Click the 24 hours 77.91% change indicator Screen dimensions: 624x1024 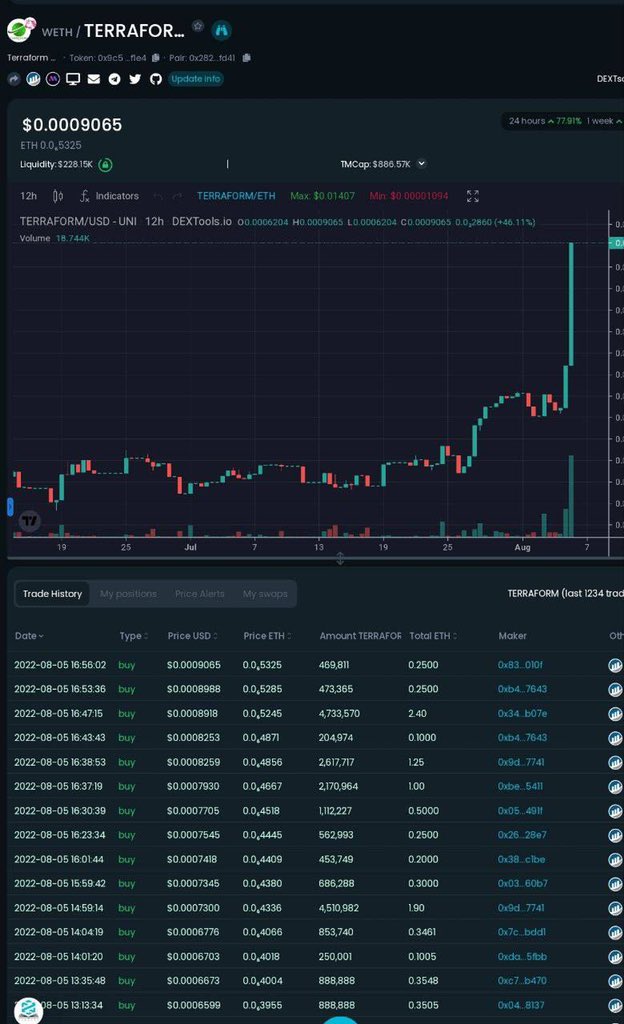(545, 121)
